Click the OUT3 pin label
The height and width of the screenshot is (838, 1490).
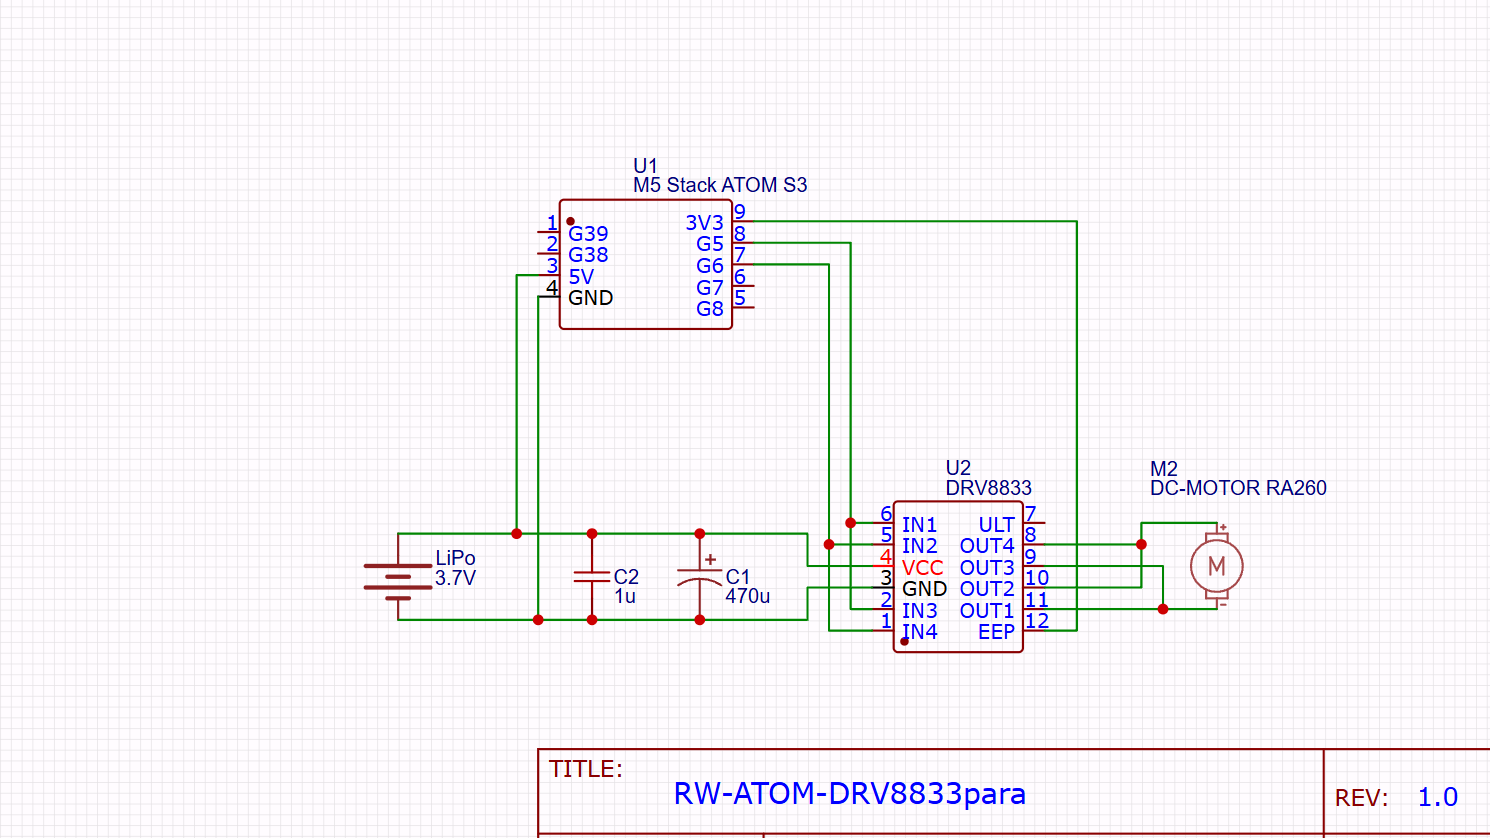click(987, 568)
